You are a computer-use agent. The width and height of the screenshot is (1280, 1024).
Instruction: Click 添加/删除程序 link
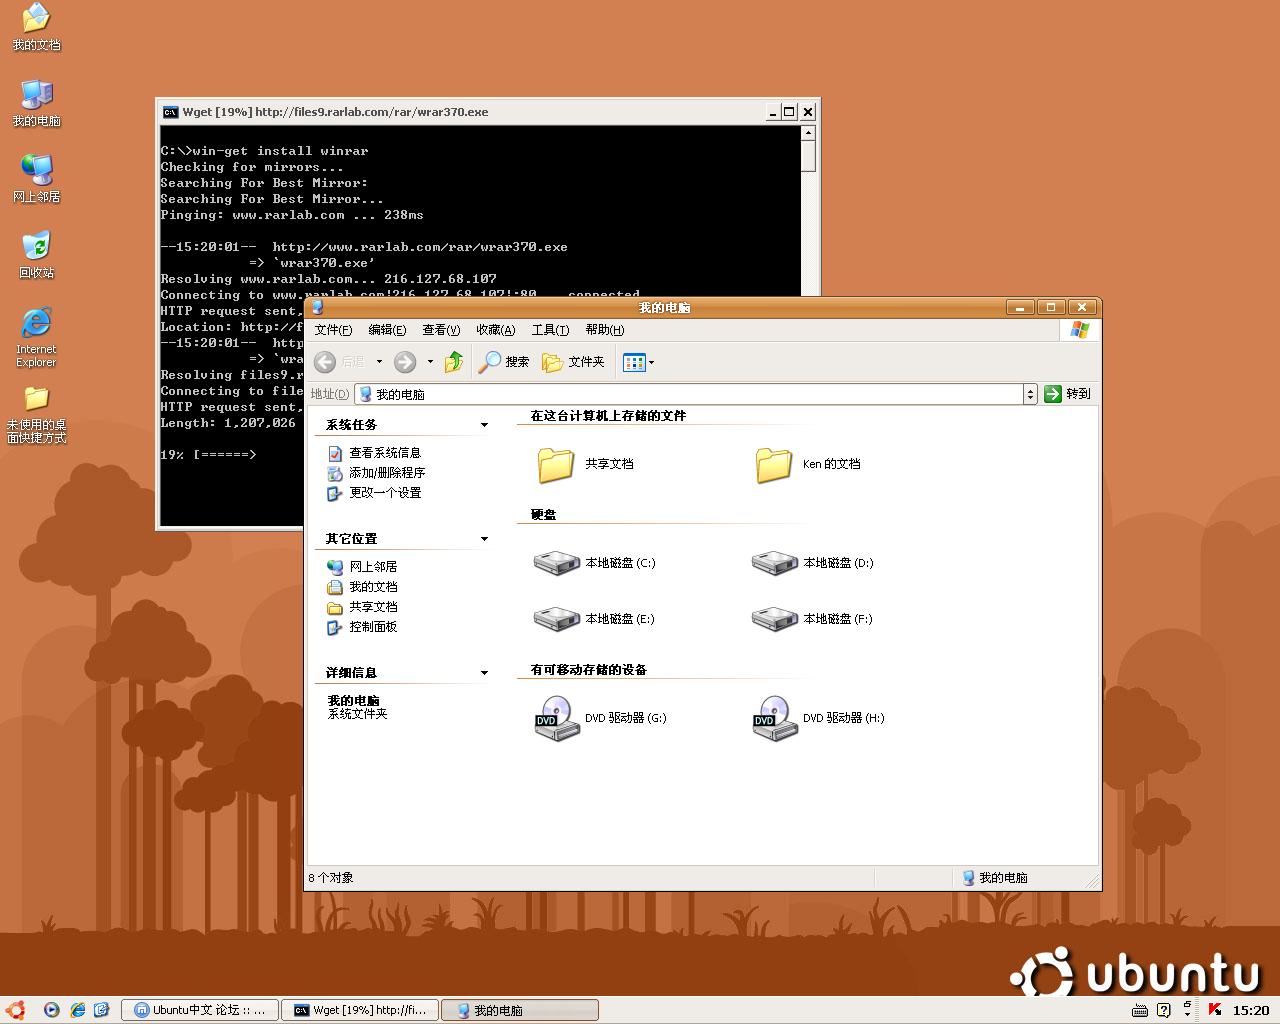point(387,473)
